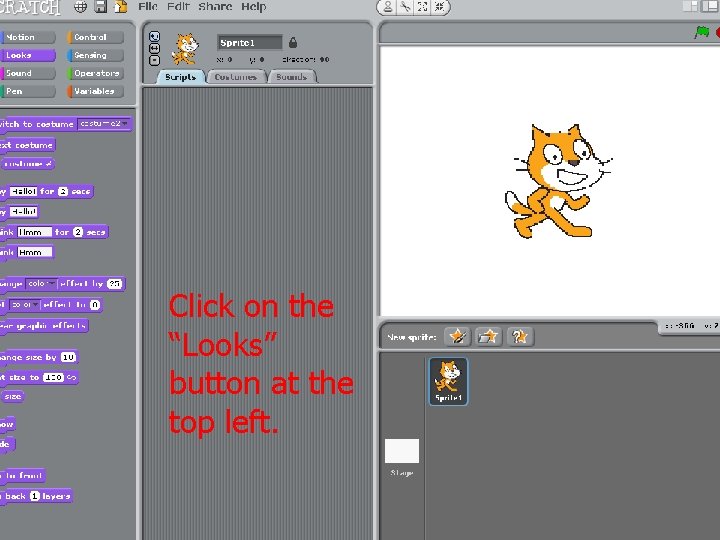Click the small stage view mode icon
This screenshot has height=540, width=720.
pos(690,6)
